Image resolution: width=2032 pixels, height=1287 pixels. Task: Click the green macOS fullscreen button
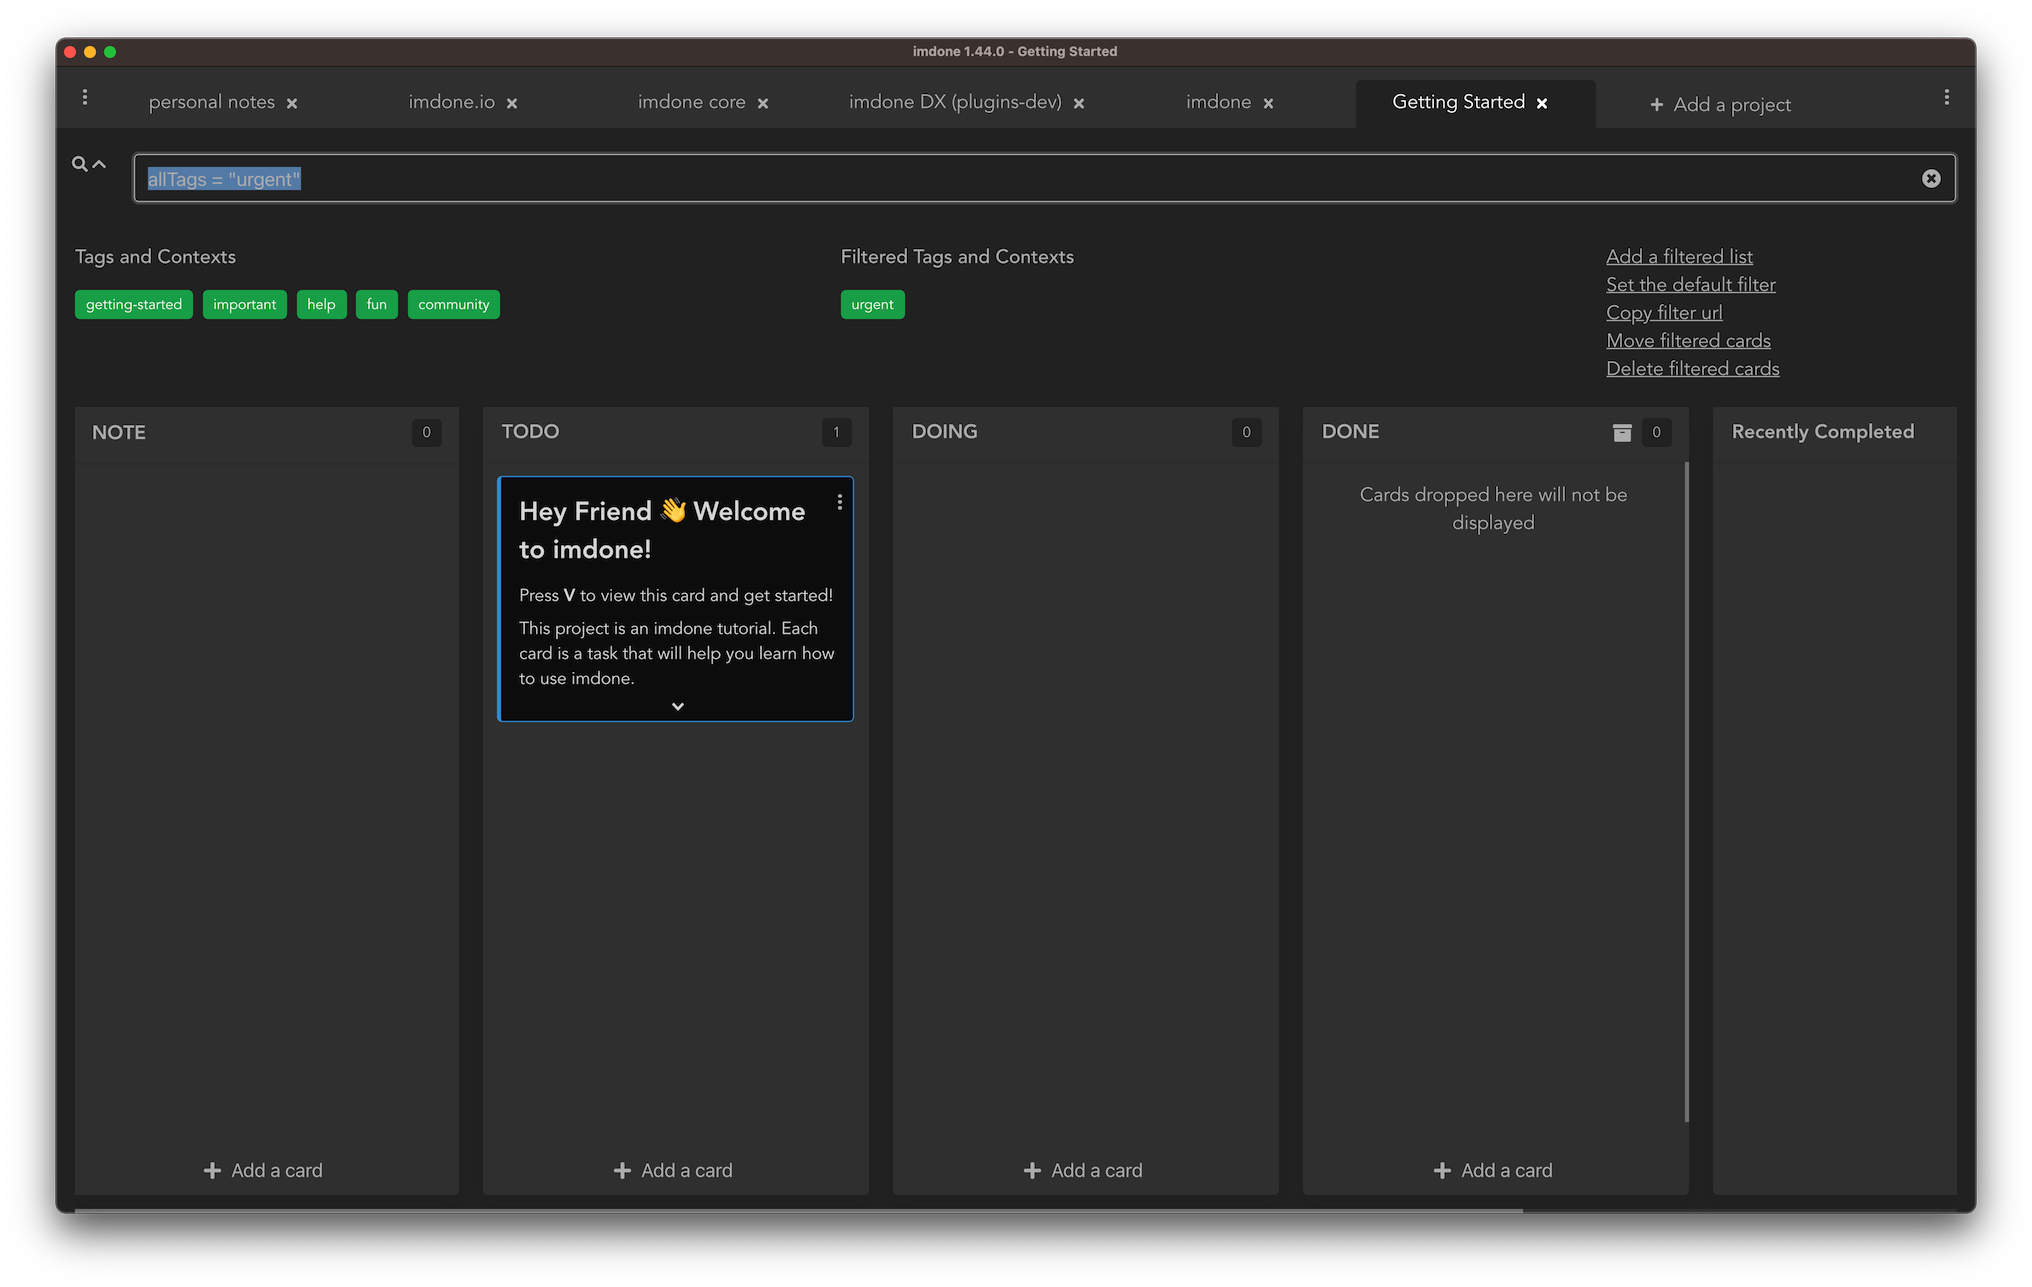[110, 52]
